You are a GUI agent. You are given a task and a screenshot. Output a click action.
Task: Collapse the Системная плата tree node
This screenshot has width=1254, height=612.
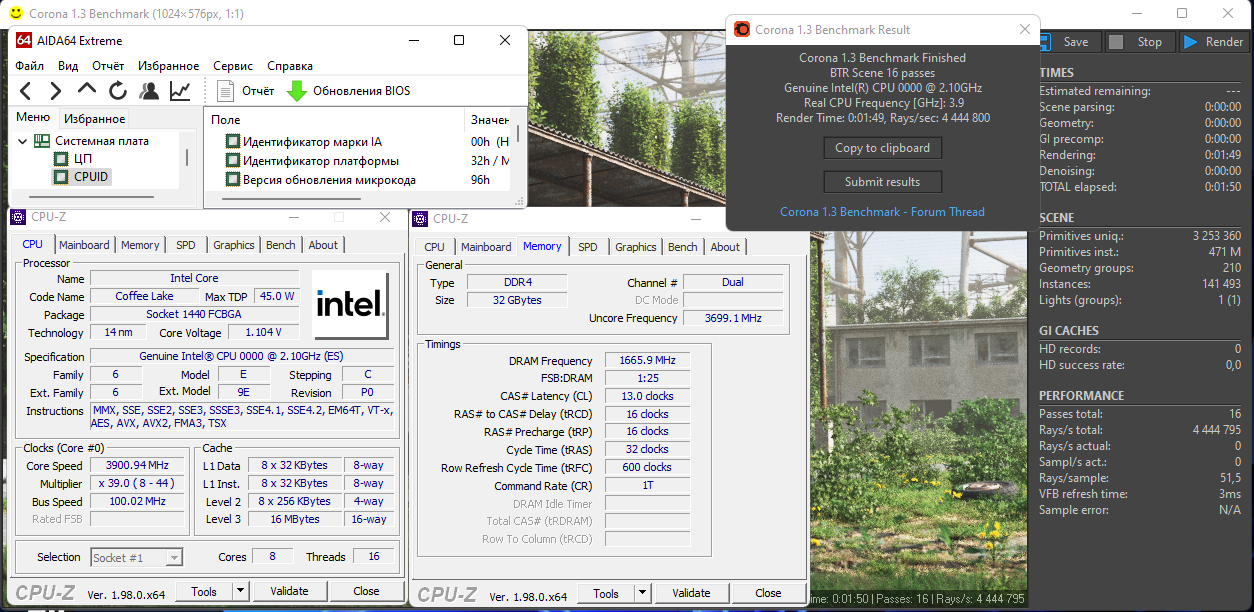click(23, 141)
